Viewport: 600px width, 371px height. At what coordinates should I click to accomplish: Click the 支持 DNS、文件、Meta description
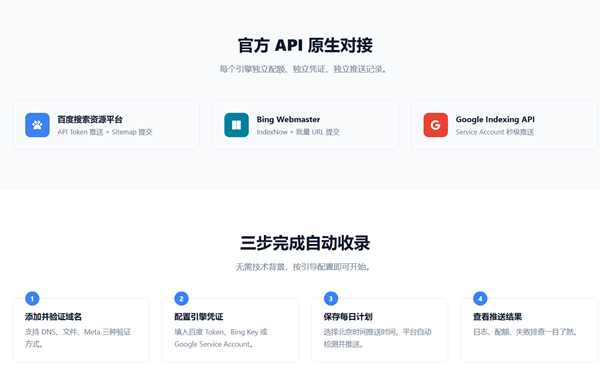pos(78,338)
